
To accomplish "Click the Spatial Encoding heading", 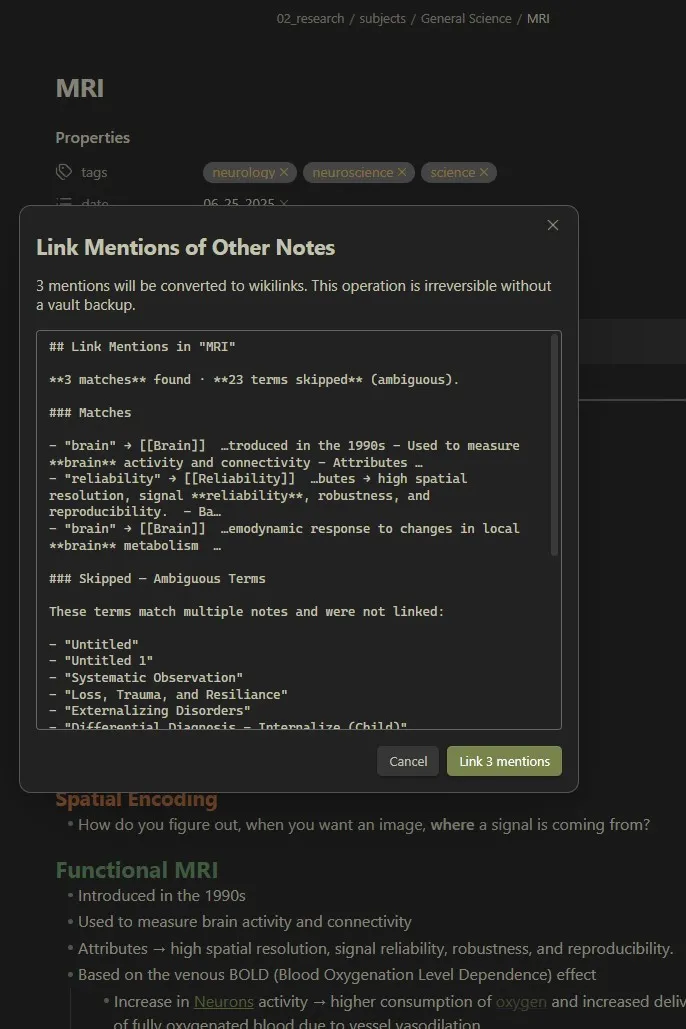I will pos(137,799).
